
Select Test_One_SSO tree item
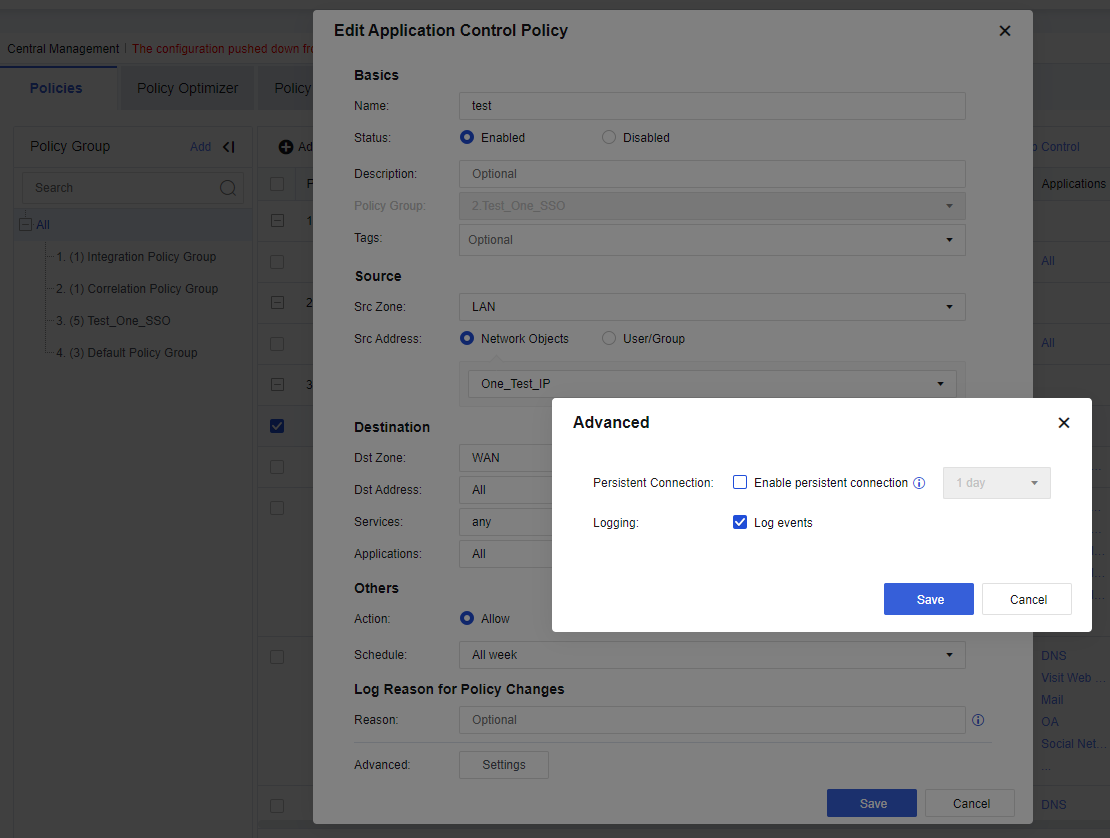pos(113,321)
